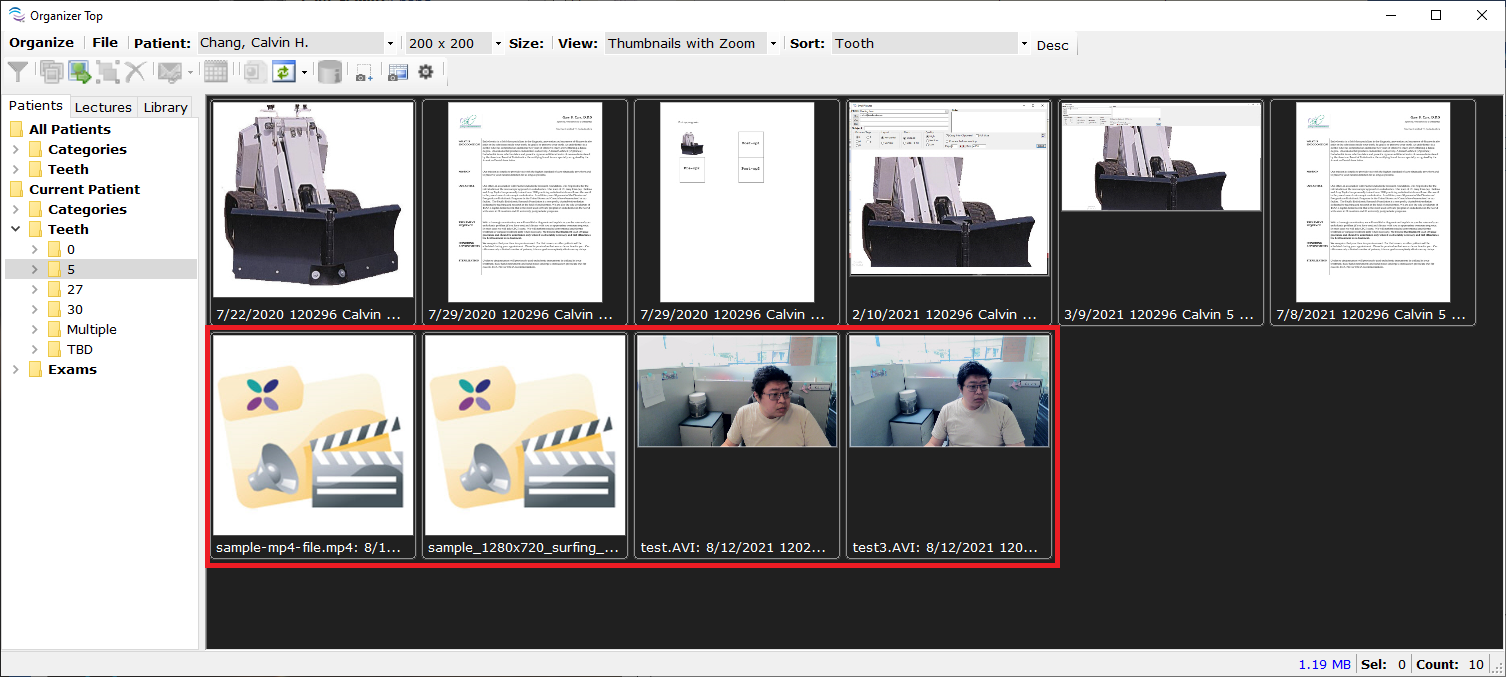Viewport: 1506px width, 677px height.
Task: Click the calendar grid icon
Action: (215, 72)
